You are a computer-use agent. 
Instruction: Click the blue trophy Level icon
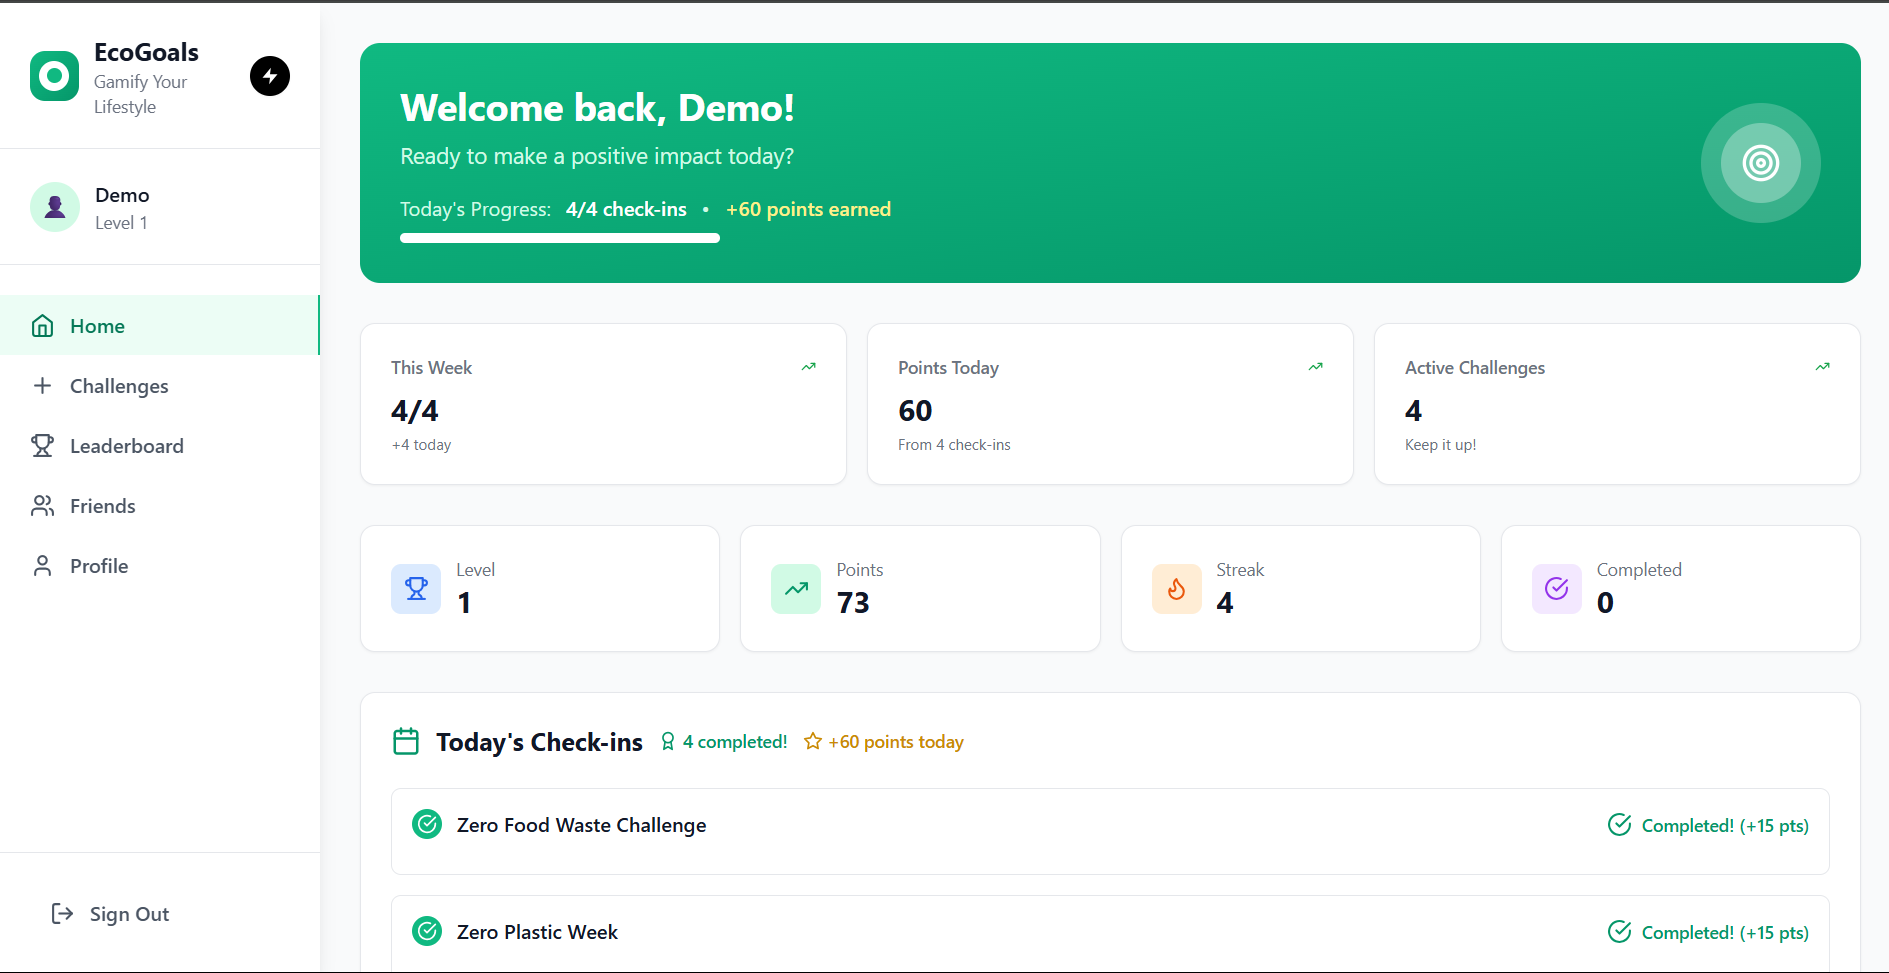[416, 589]
